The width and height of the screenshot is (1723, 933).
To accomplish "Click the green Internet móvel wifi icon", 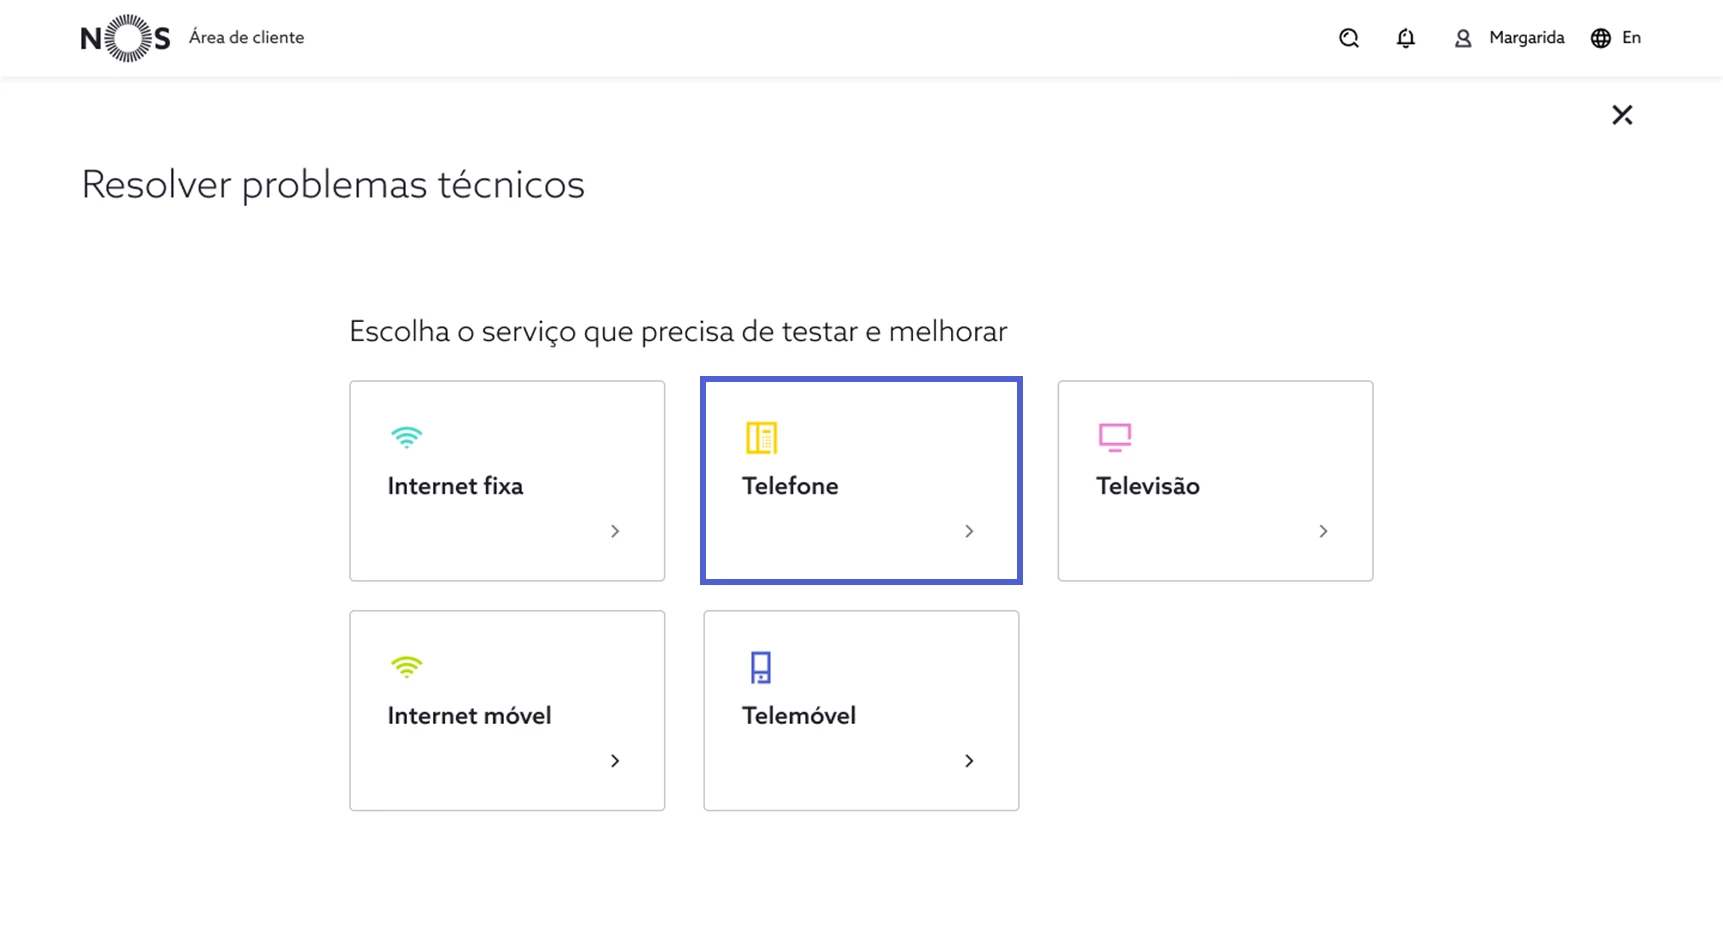I will 406,667.
